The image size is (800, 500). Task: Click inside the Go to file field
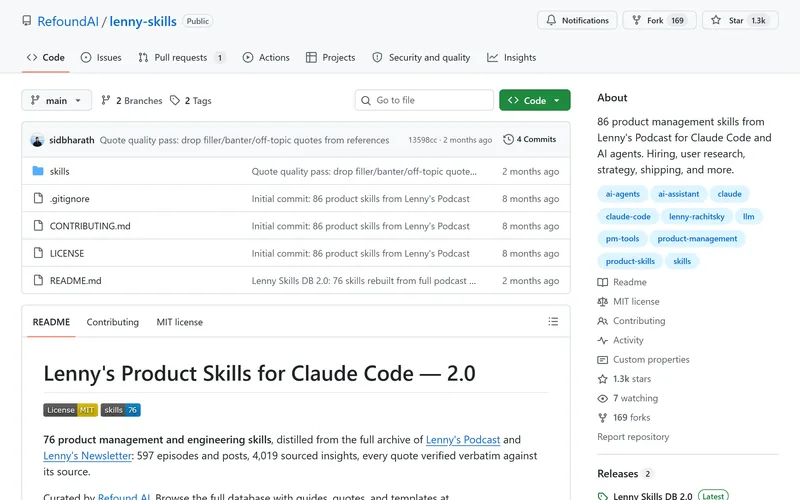(424, 100)
